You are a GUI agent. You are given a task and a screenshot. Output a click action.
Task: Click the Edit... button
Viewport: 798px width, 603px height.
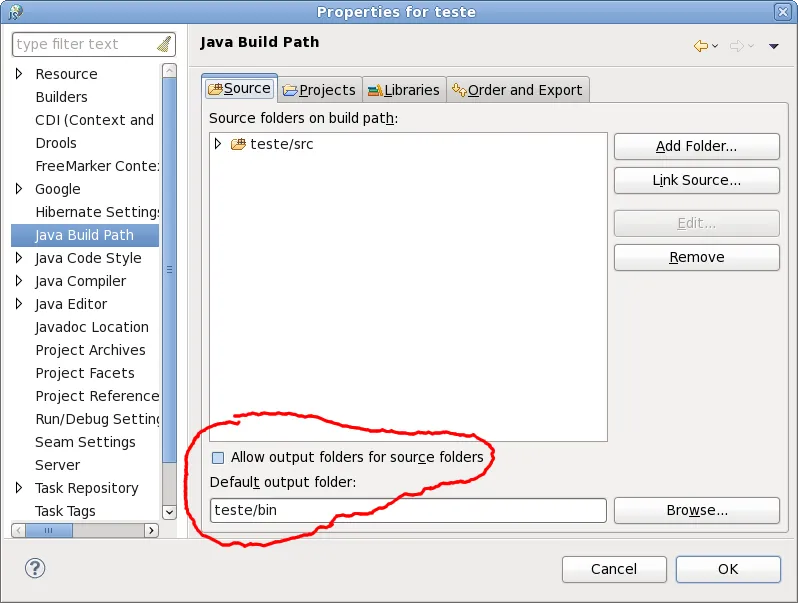697,223
